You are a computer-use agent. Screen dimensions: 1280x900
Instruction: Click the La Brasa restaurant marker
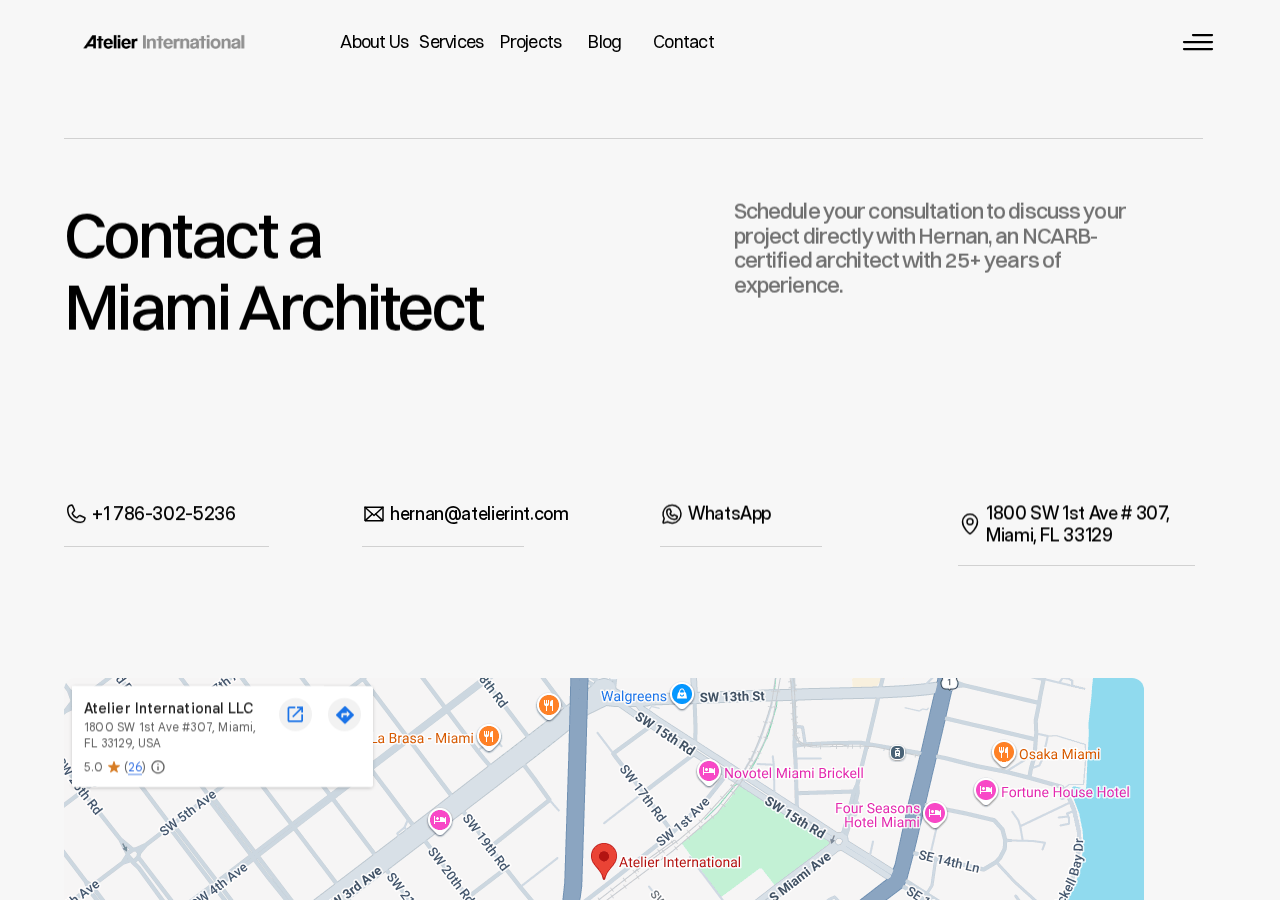tap(488, 737)
